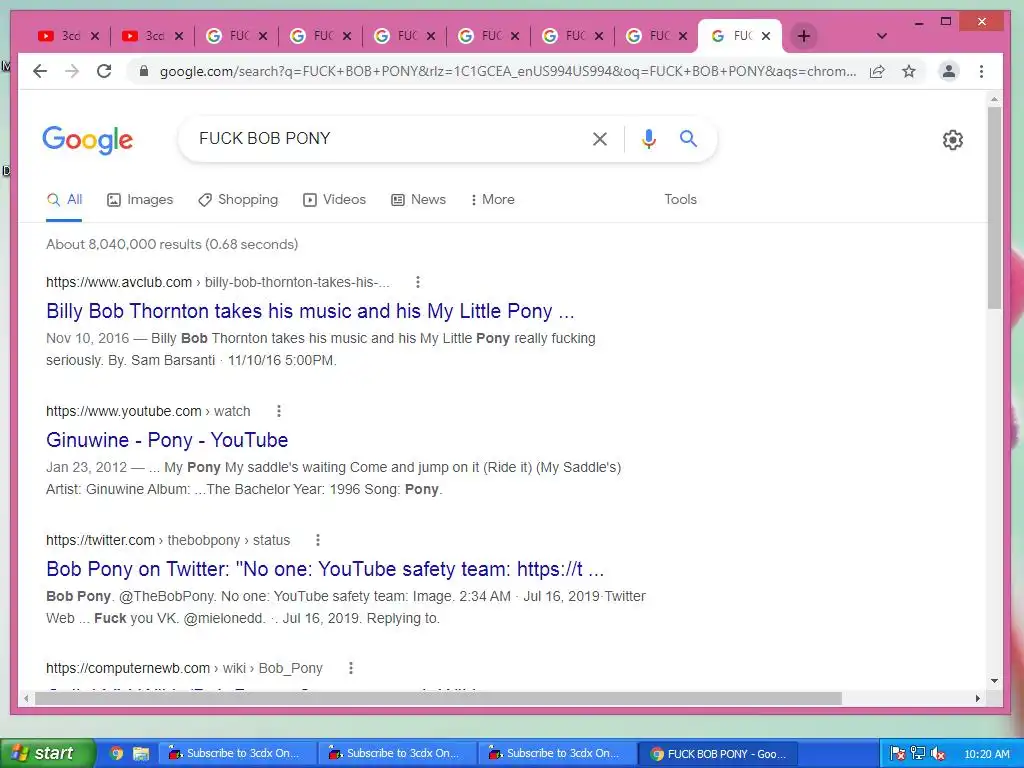Screen dimensions: 1024x768
Task: Open Chrome's three-dot menu
Action: 981,71
